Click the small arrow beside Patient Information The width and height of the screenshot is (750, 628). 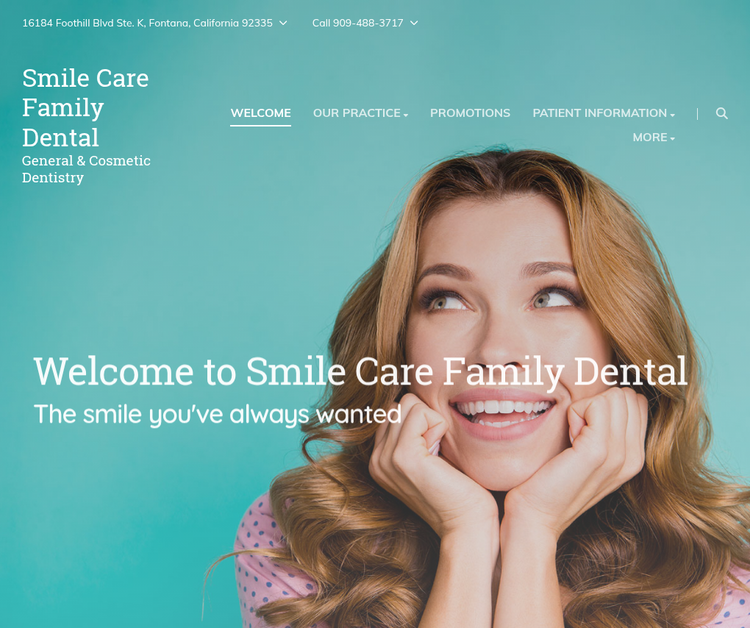click(673, 115)
